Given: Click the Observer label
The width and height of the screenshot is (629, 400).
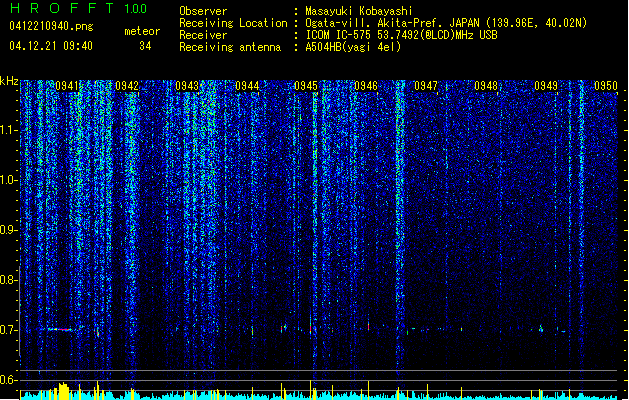Looking at the screenshot, I should (x=203, y=11).
